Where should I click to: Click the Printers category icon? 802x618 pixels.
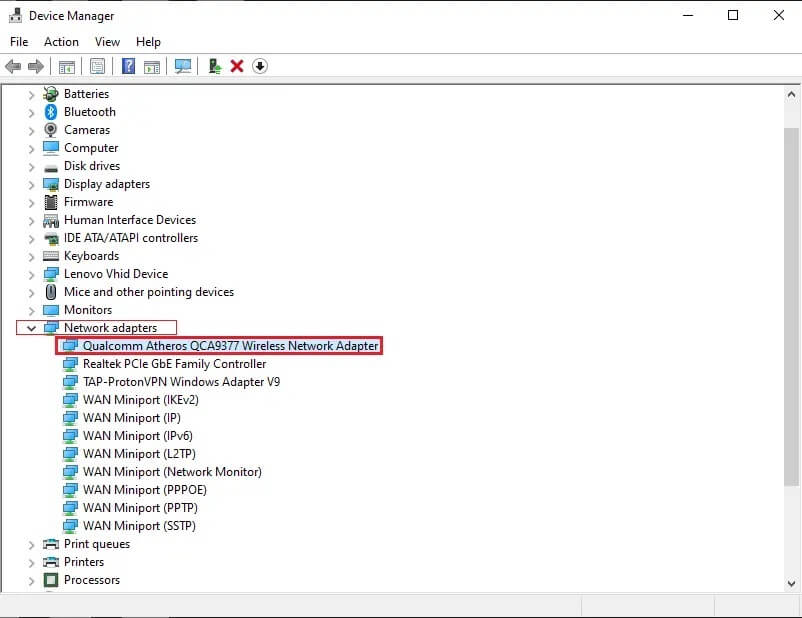point(51,562)
